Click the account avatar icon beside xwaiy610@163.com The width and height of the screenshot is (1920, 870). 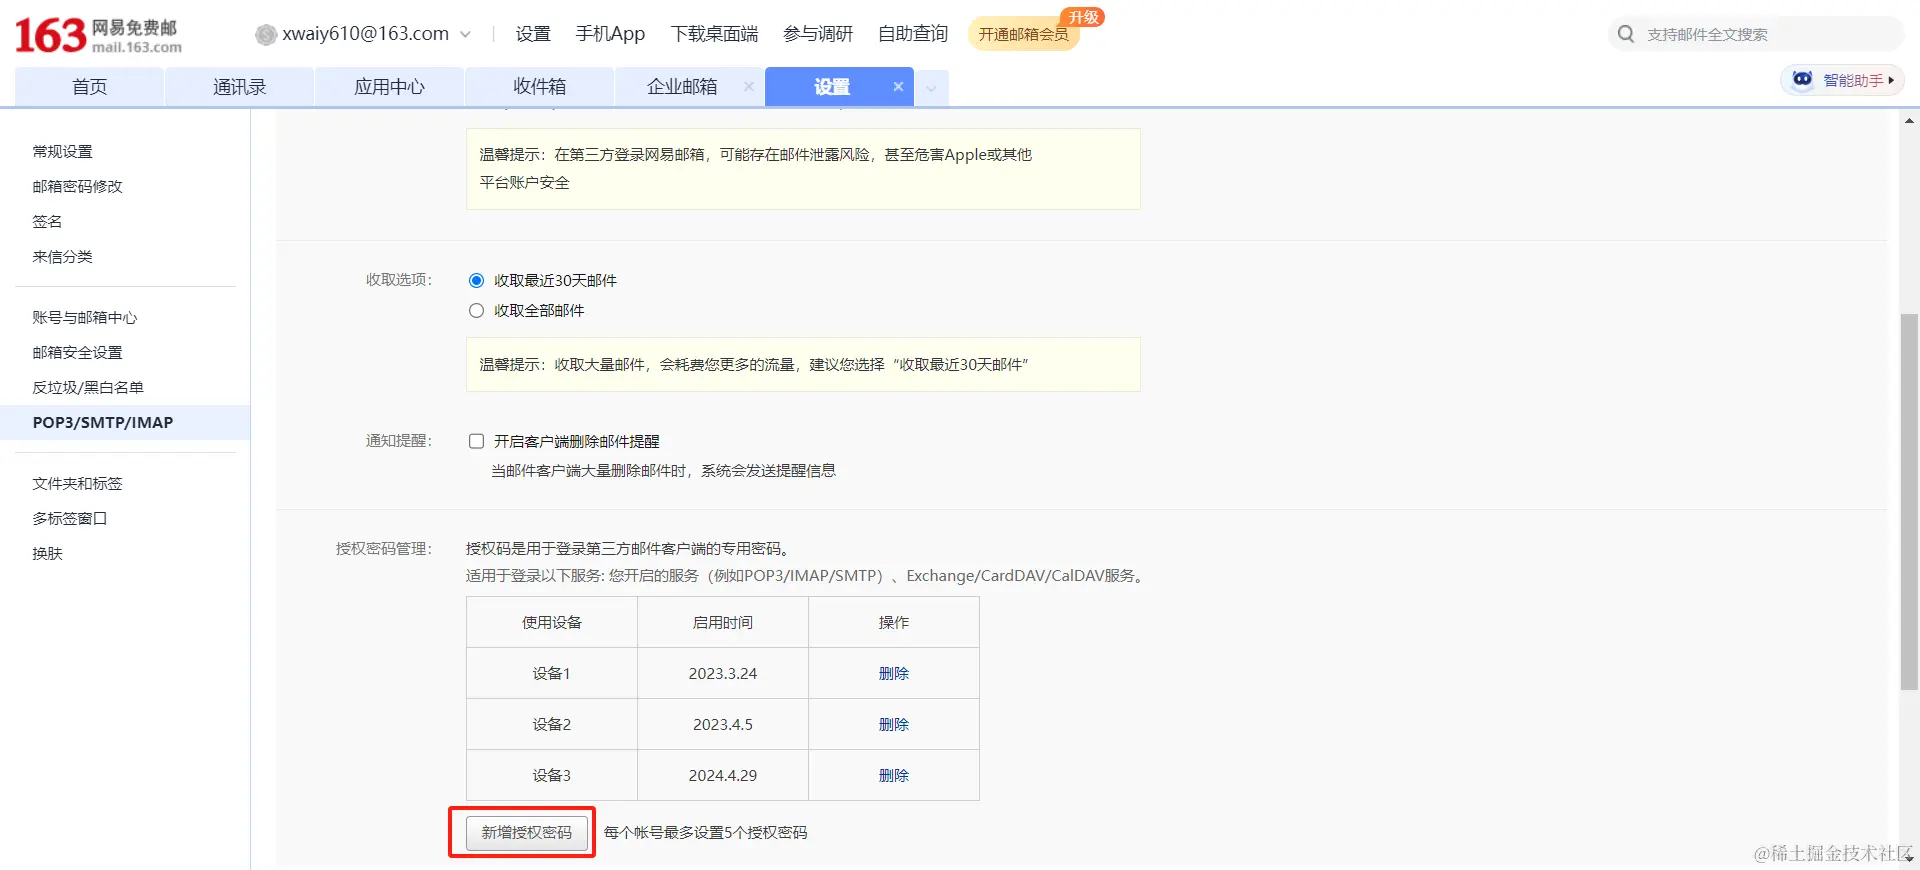click(x=266, y=35)
